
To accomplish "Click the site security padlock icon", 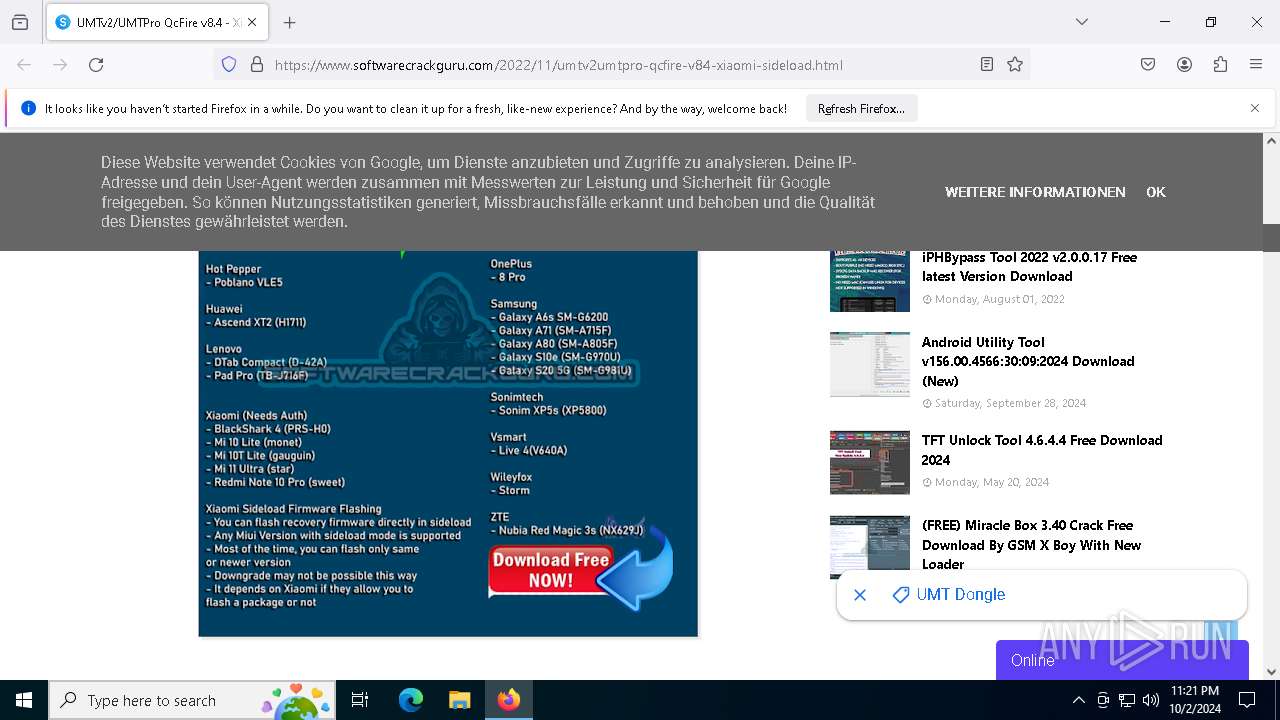I will (x=257, y=65).
